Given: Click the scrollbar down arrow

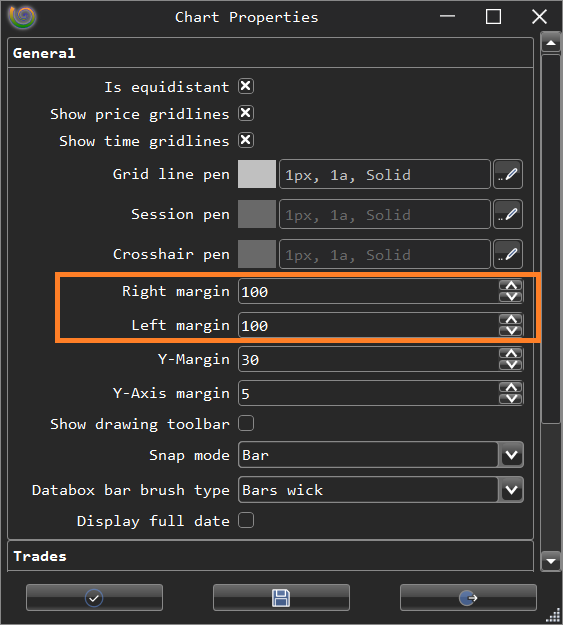Looking at the screenshot, I should (551, 562).
